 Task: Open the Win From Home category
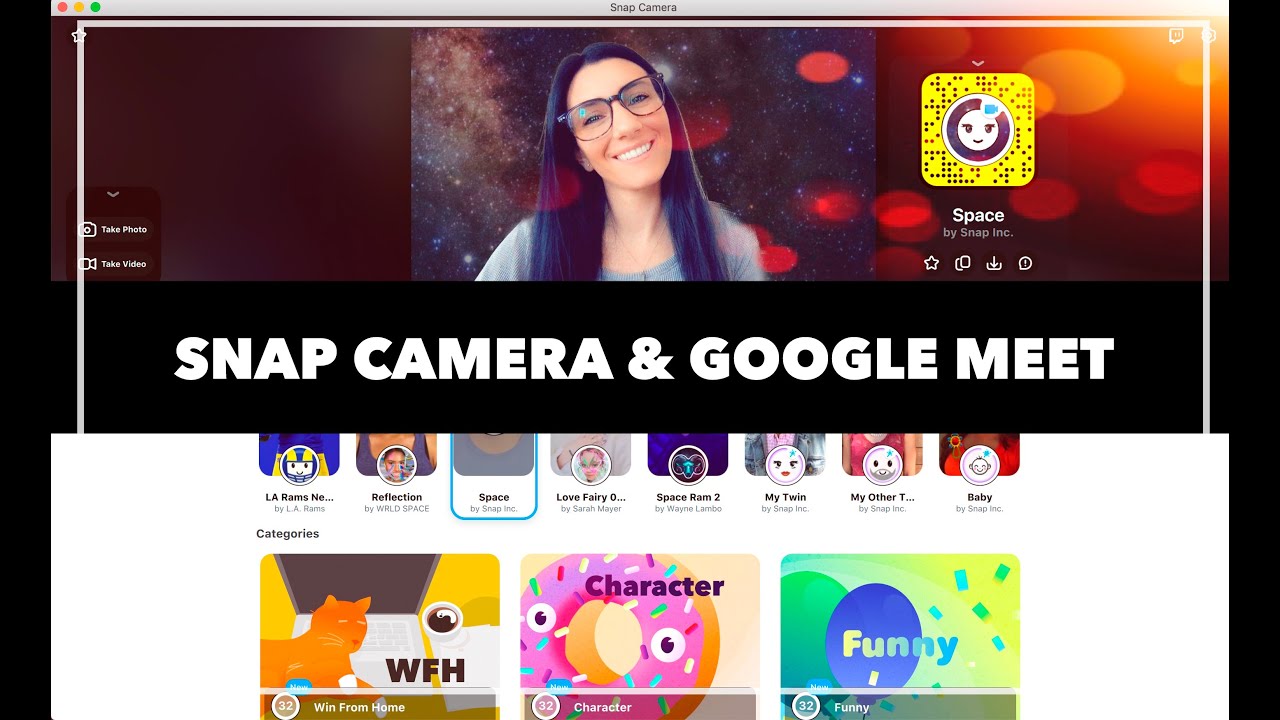[380, 632]
